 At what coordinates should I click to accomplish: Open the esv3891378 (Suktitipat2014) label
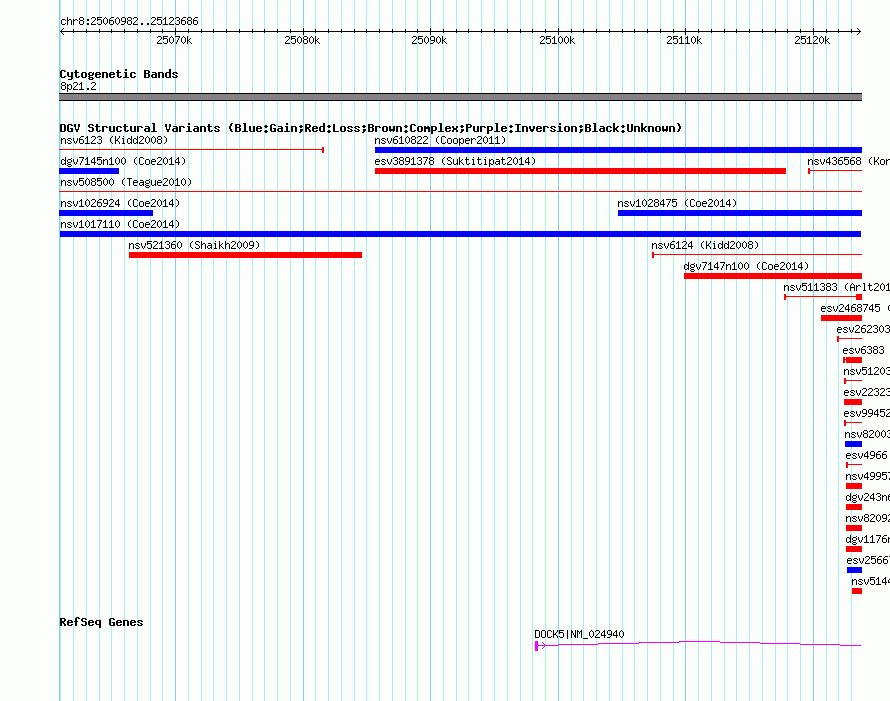[x=455, y=161]
